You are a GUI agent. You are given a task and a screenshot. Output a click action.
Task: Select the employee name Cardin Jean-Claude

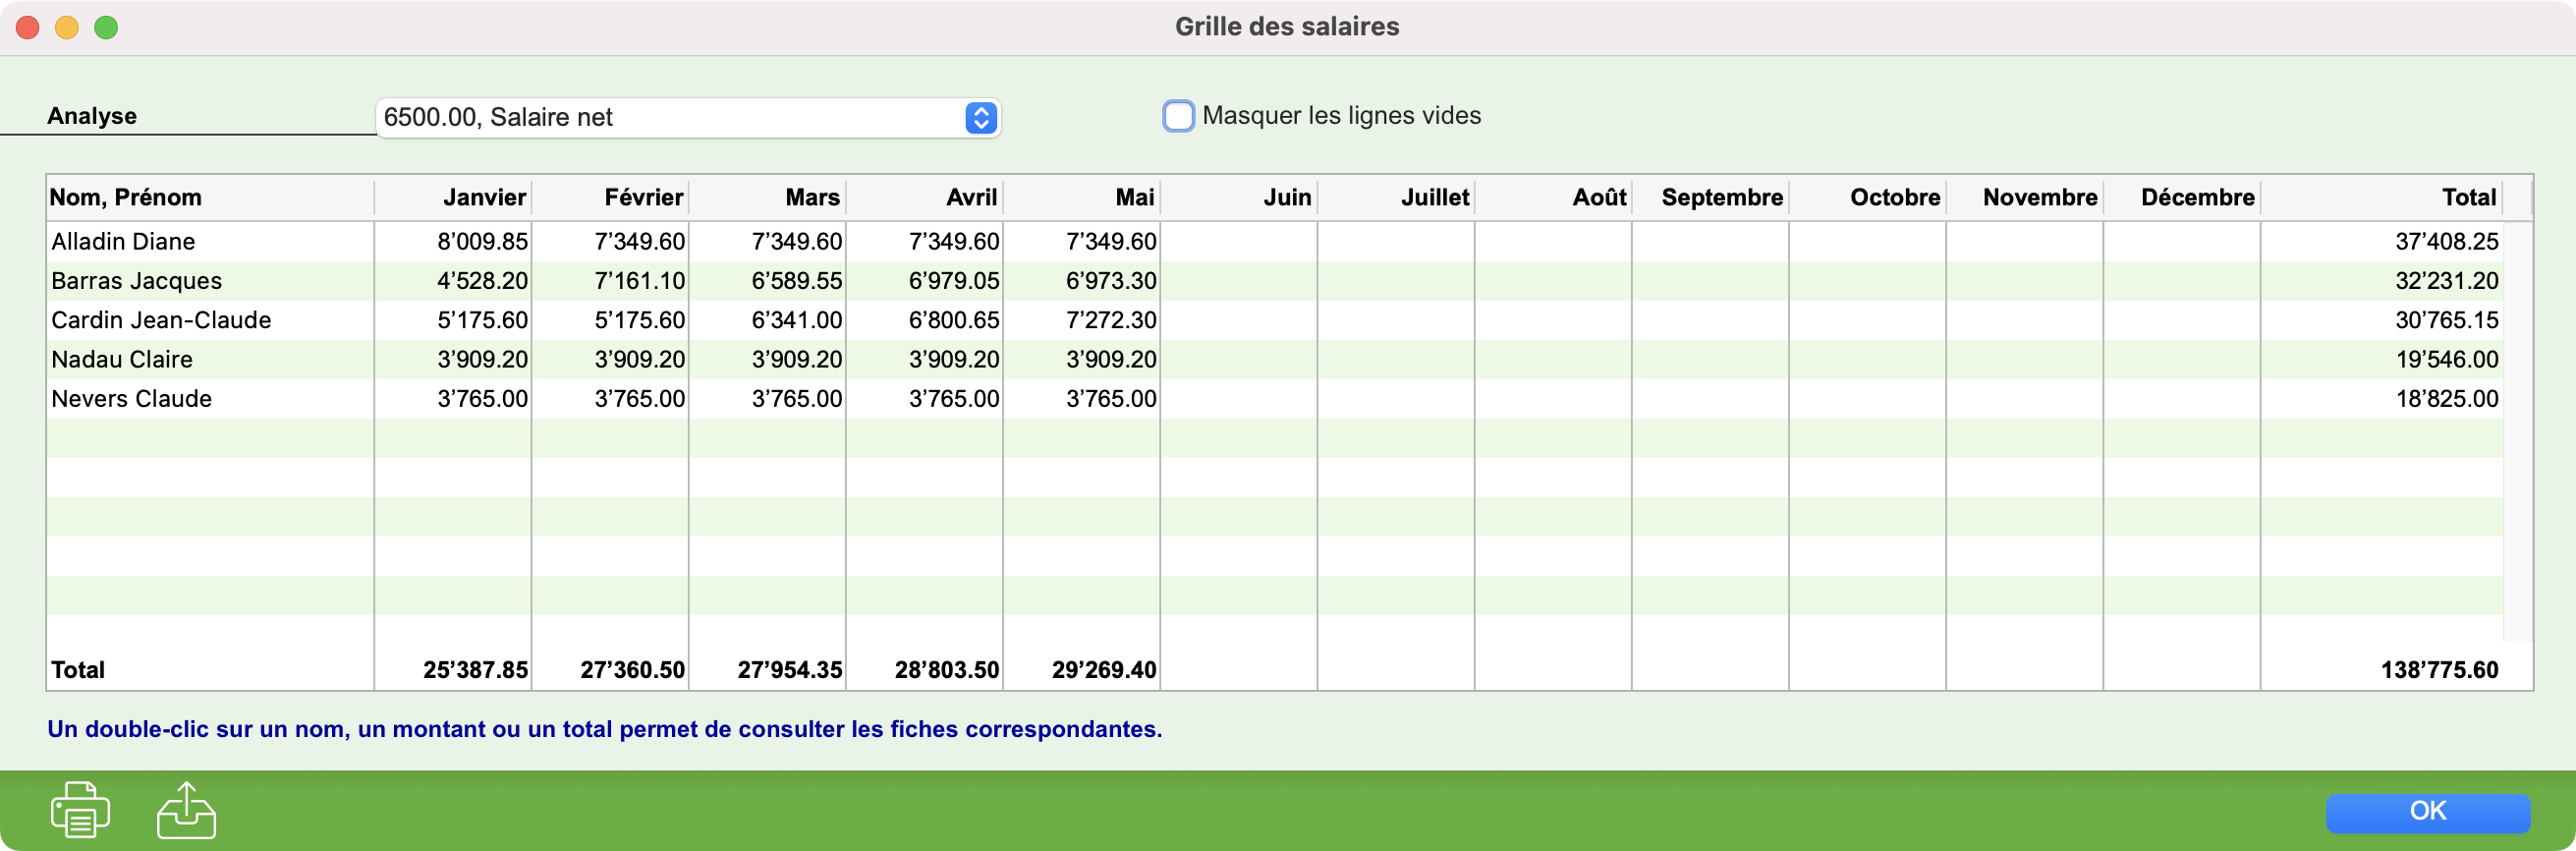click(161, 320)
